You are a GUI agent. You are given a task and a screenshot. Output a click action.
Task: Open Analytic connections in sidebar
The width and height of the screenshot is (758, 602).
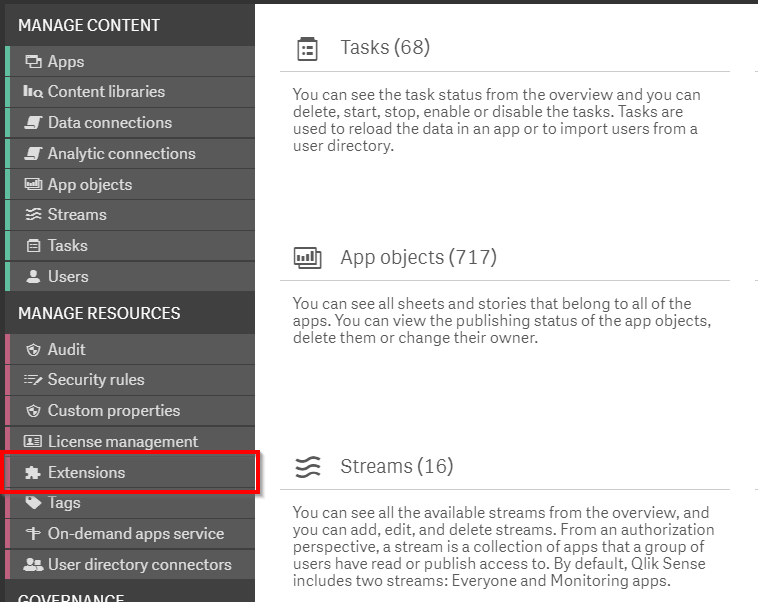pos(121,154)
